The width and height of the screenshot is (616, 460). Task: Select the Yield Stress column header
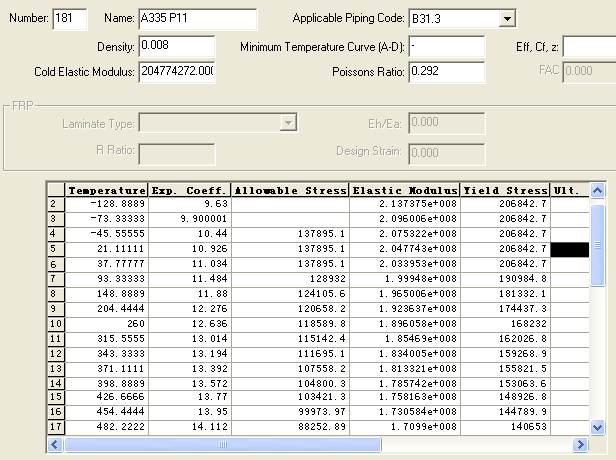(x=505, y=190)
